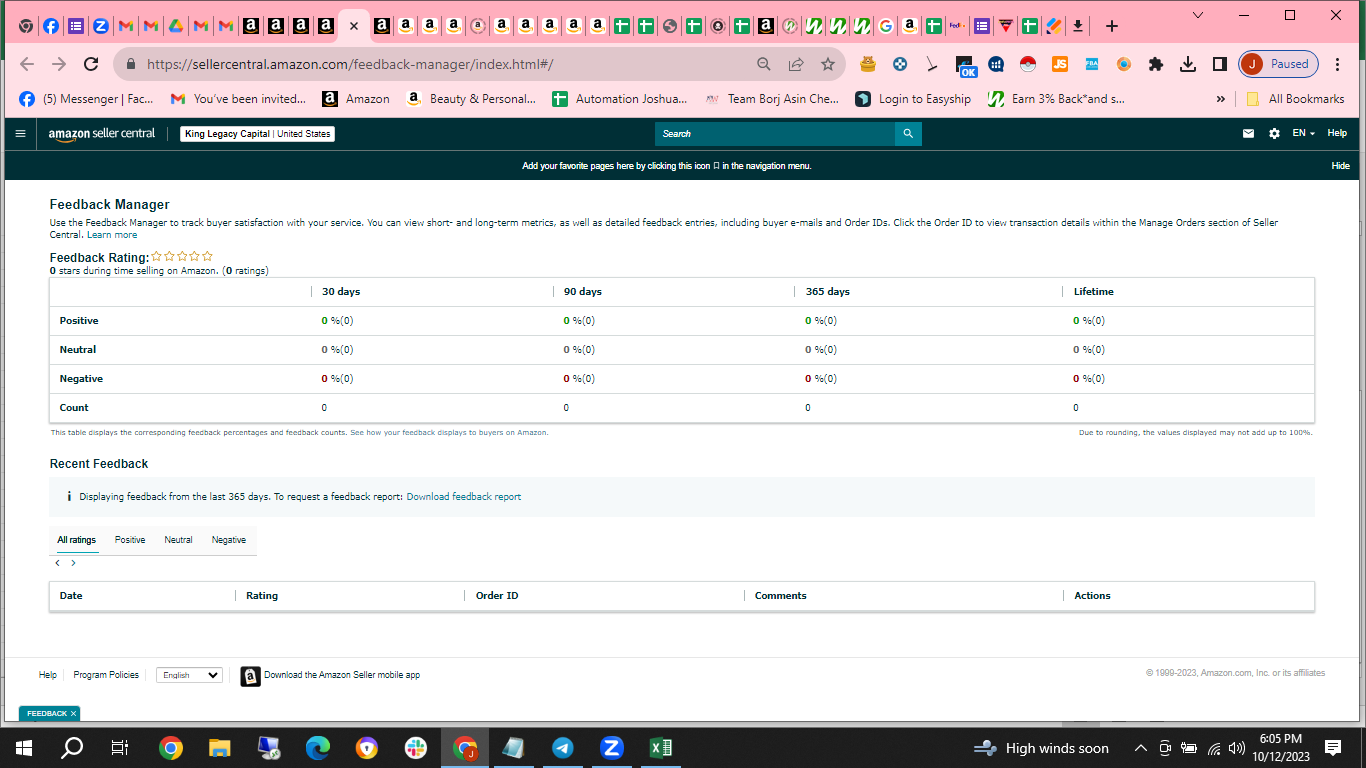The height and width of the screenshot is (768, 1366).
Task: Open the Beauty & Personal bookmark
Action: (471, 99)
